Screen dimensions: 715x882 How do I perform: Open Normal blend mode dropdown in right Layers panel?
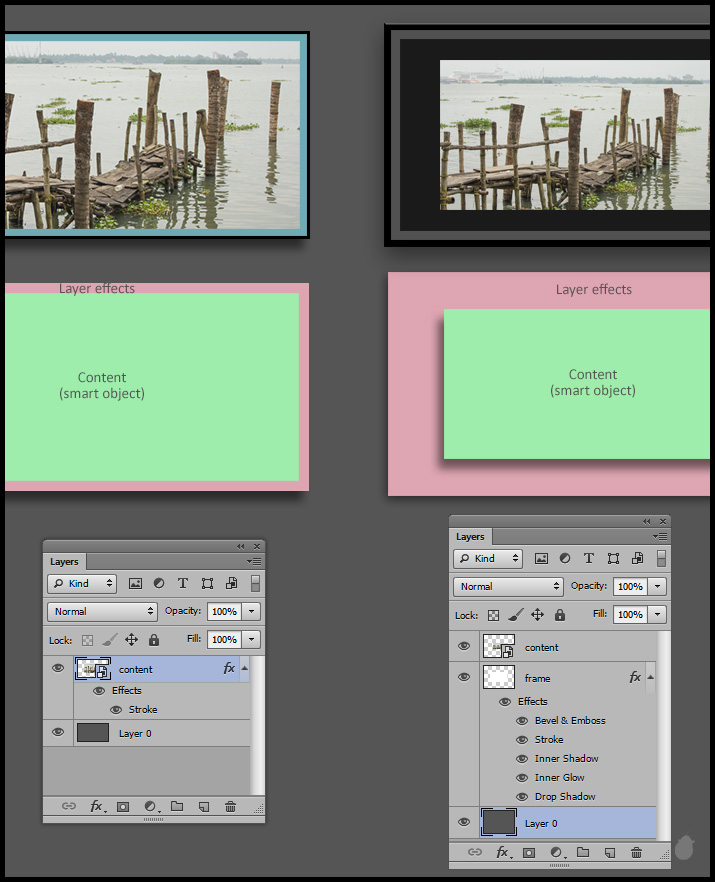pyautogui.click(x=508, y=587)
